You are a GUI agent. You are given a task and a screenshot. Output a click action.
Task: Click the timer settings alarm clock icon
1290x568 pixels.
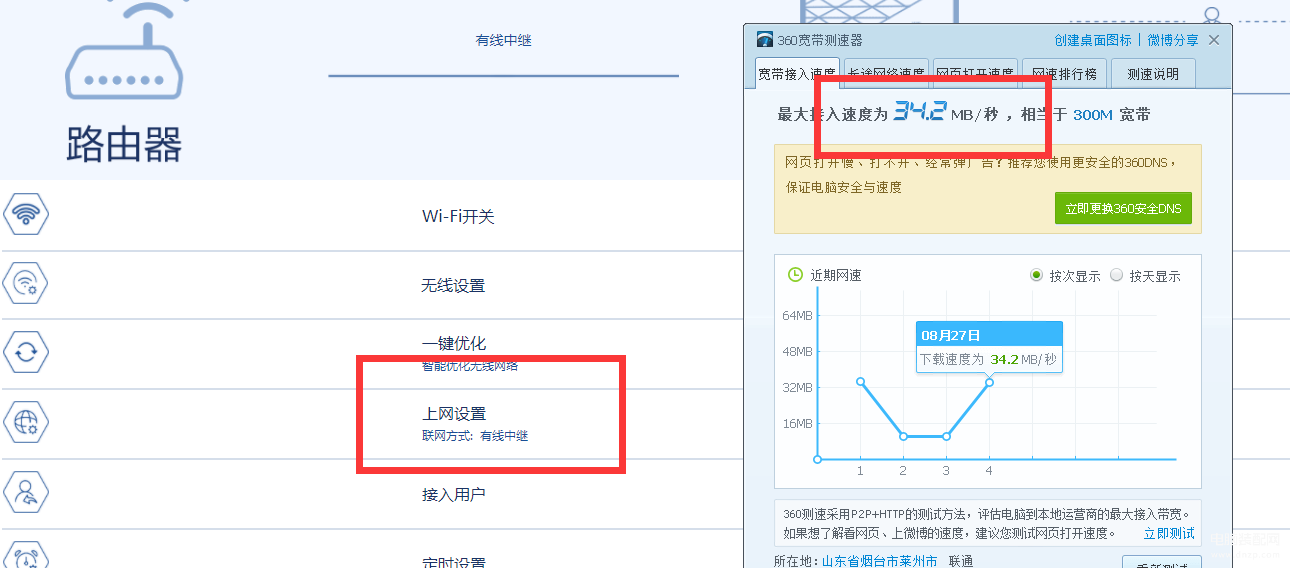[x=26, y=555]
